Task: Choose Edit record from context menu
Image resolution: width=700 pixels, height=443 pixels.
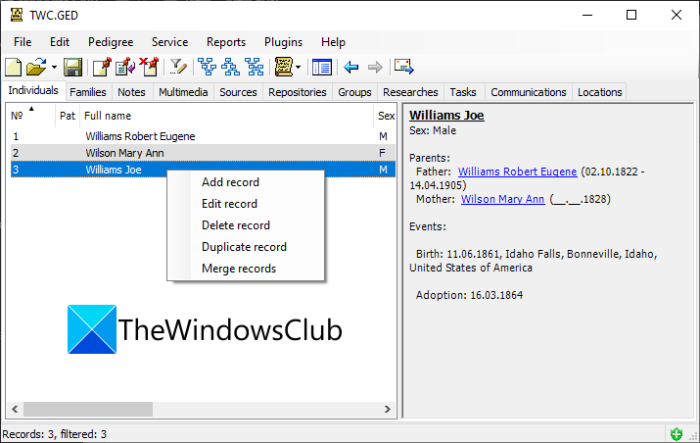Action: click(246, 204)
